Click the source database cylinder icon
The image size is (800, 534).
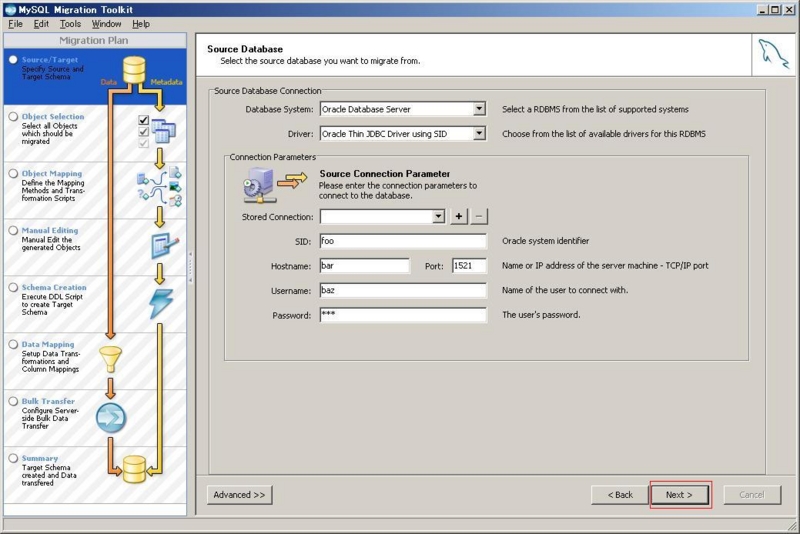[x=134, y=69]
